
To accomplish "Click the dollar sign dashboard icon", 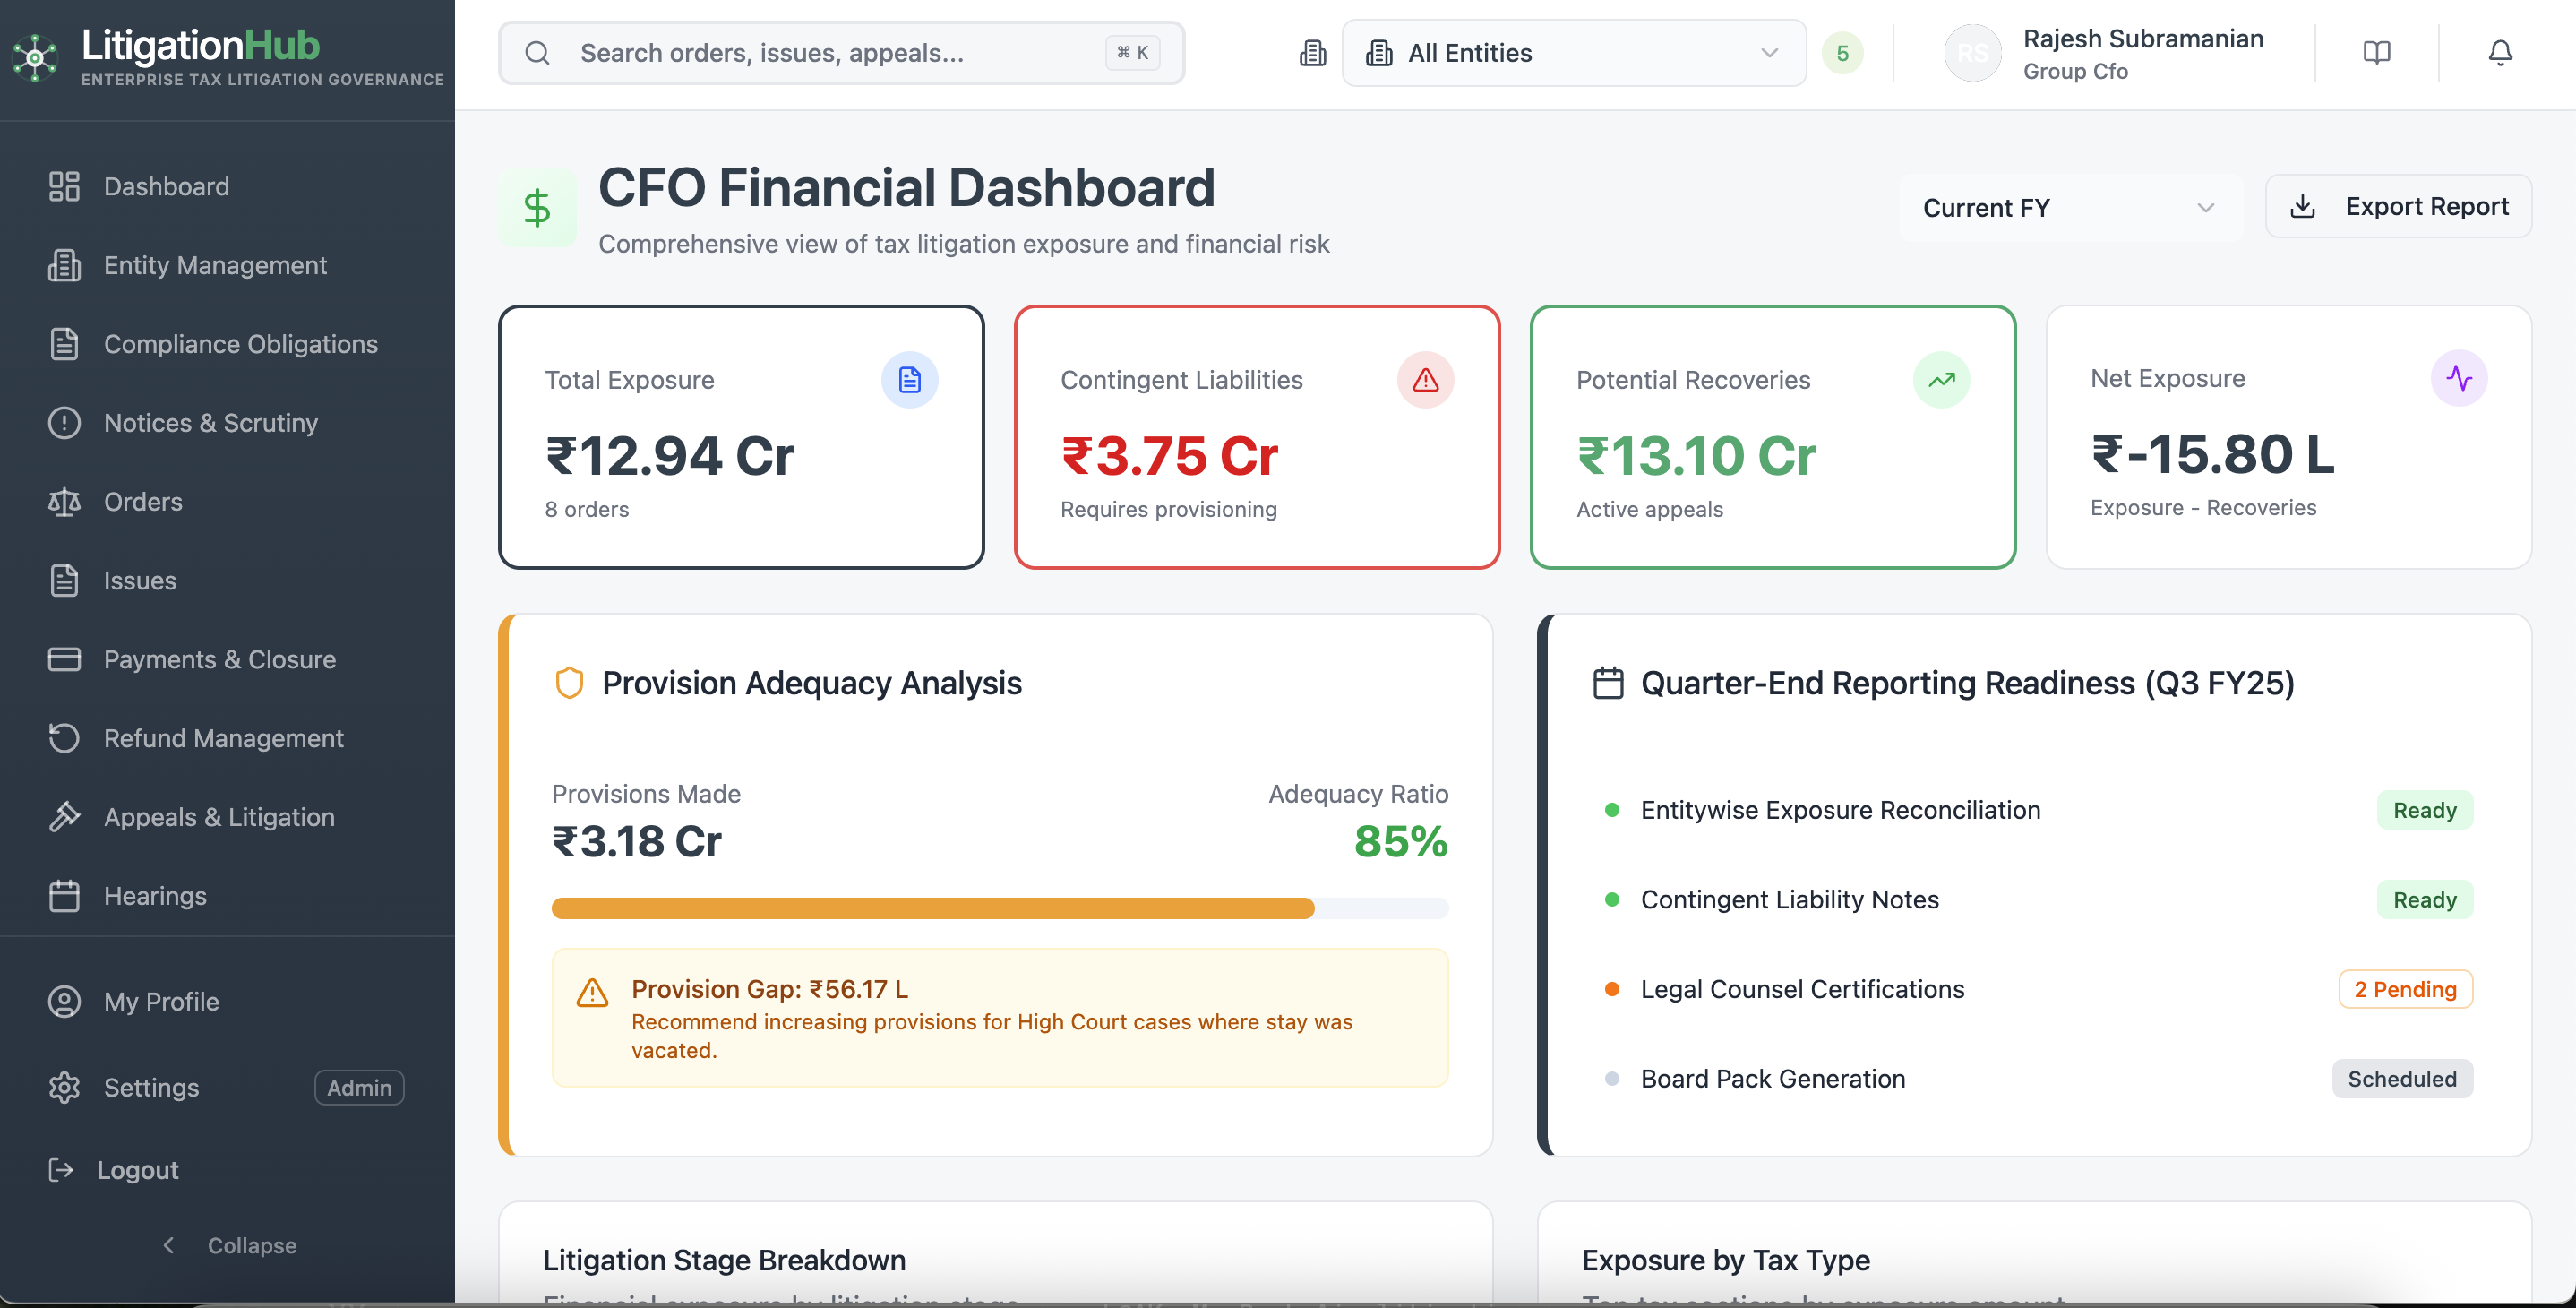I will [537, 207].
